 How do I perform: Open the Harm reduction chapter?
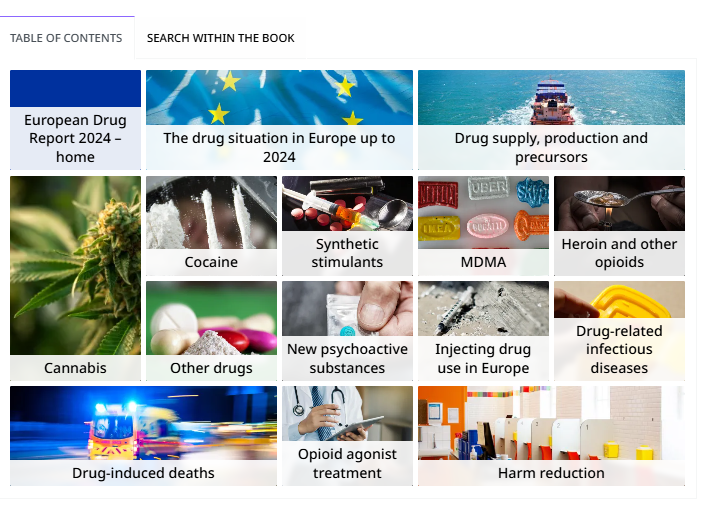point(551,436)
